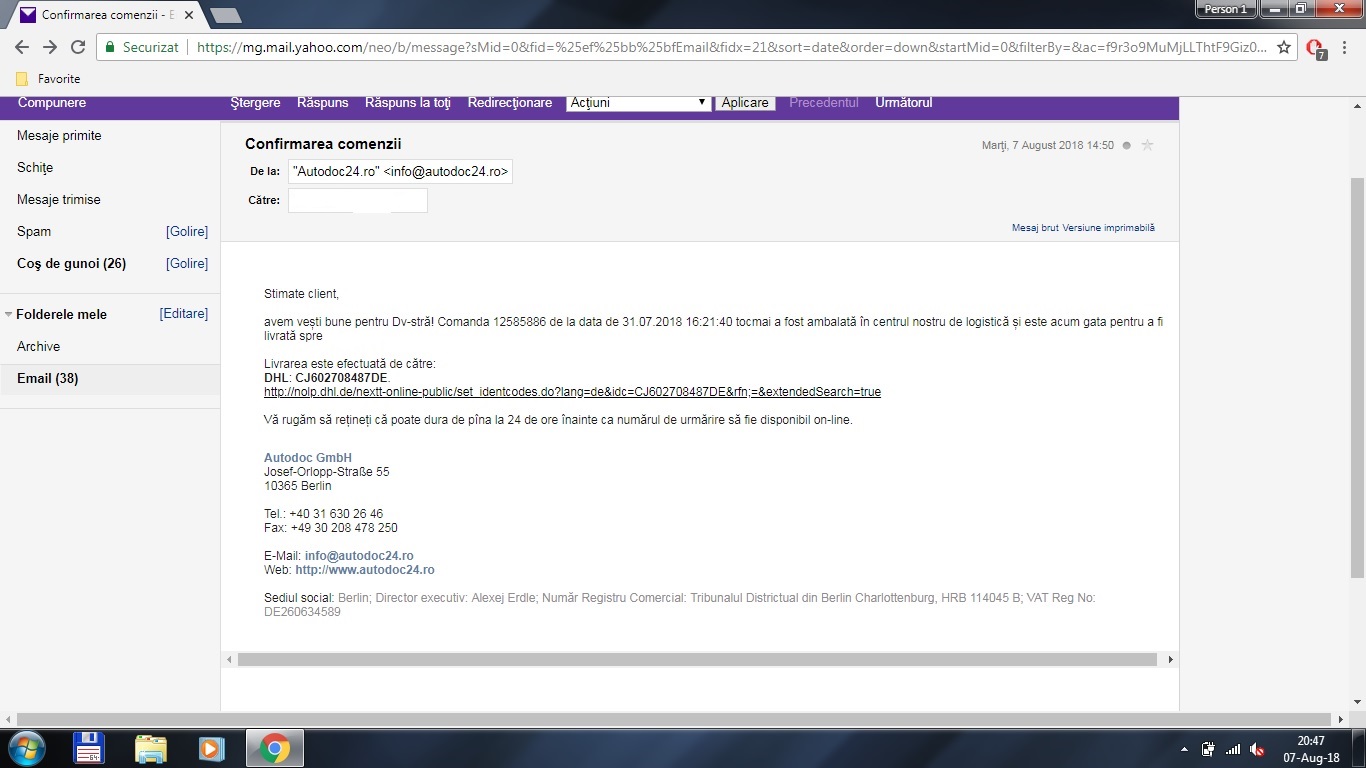This screenshot has width=1366, height=768.
Task: Open the Windows Start menu
Action: pyautogui.click(x=24, y=748)
